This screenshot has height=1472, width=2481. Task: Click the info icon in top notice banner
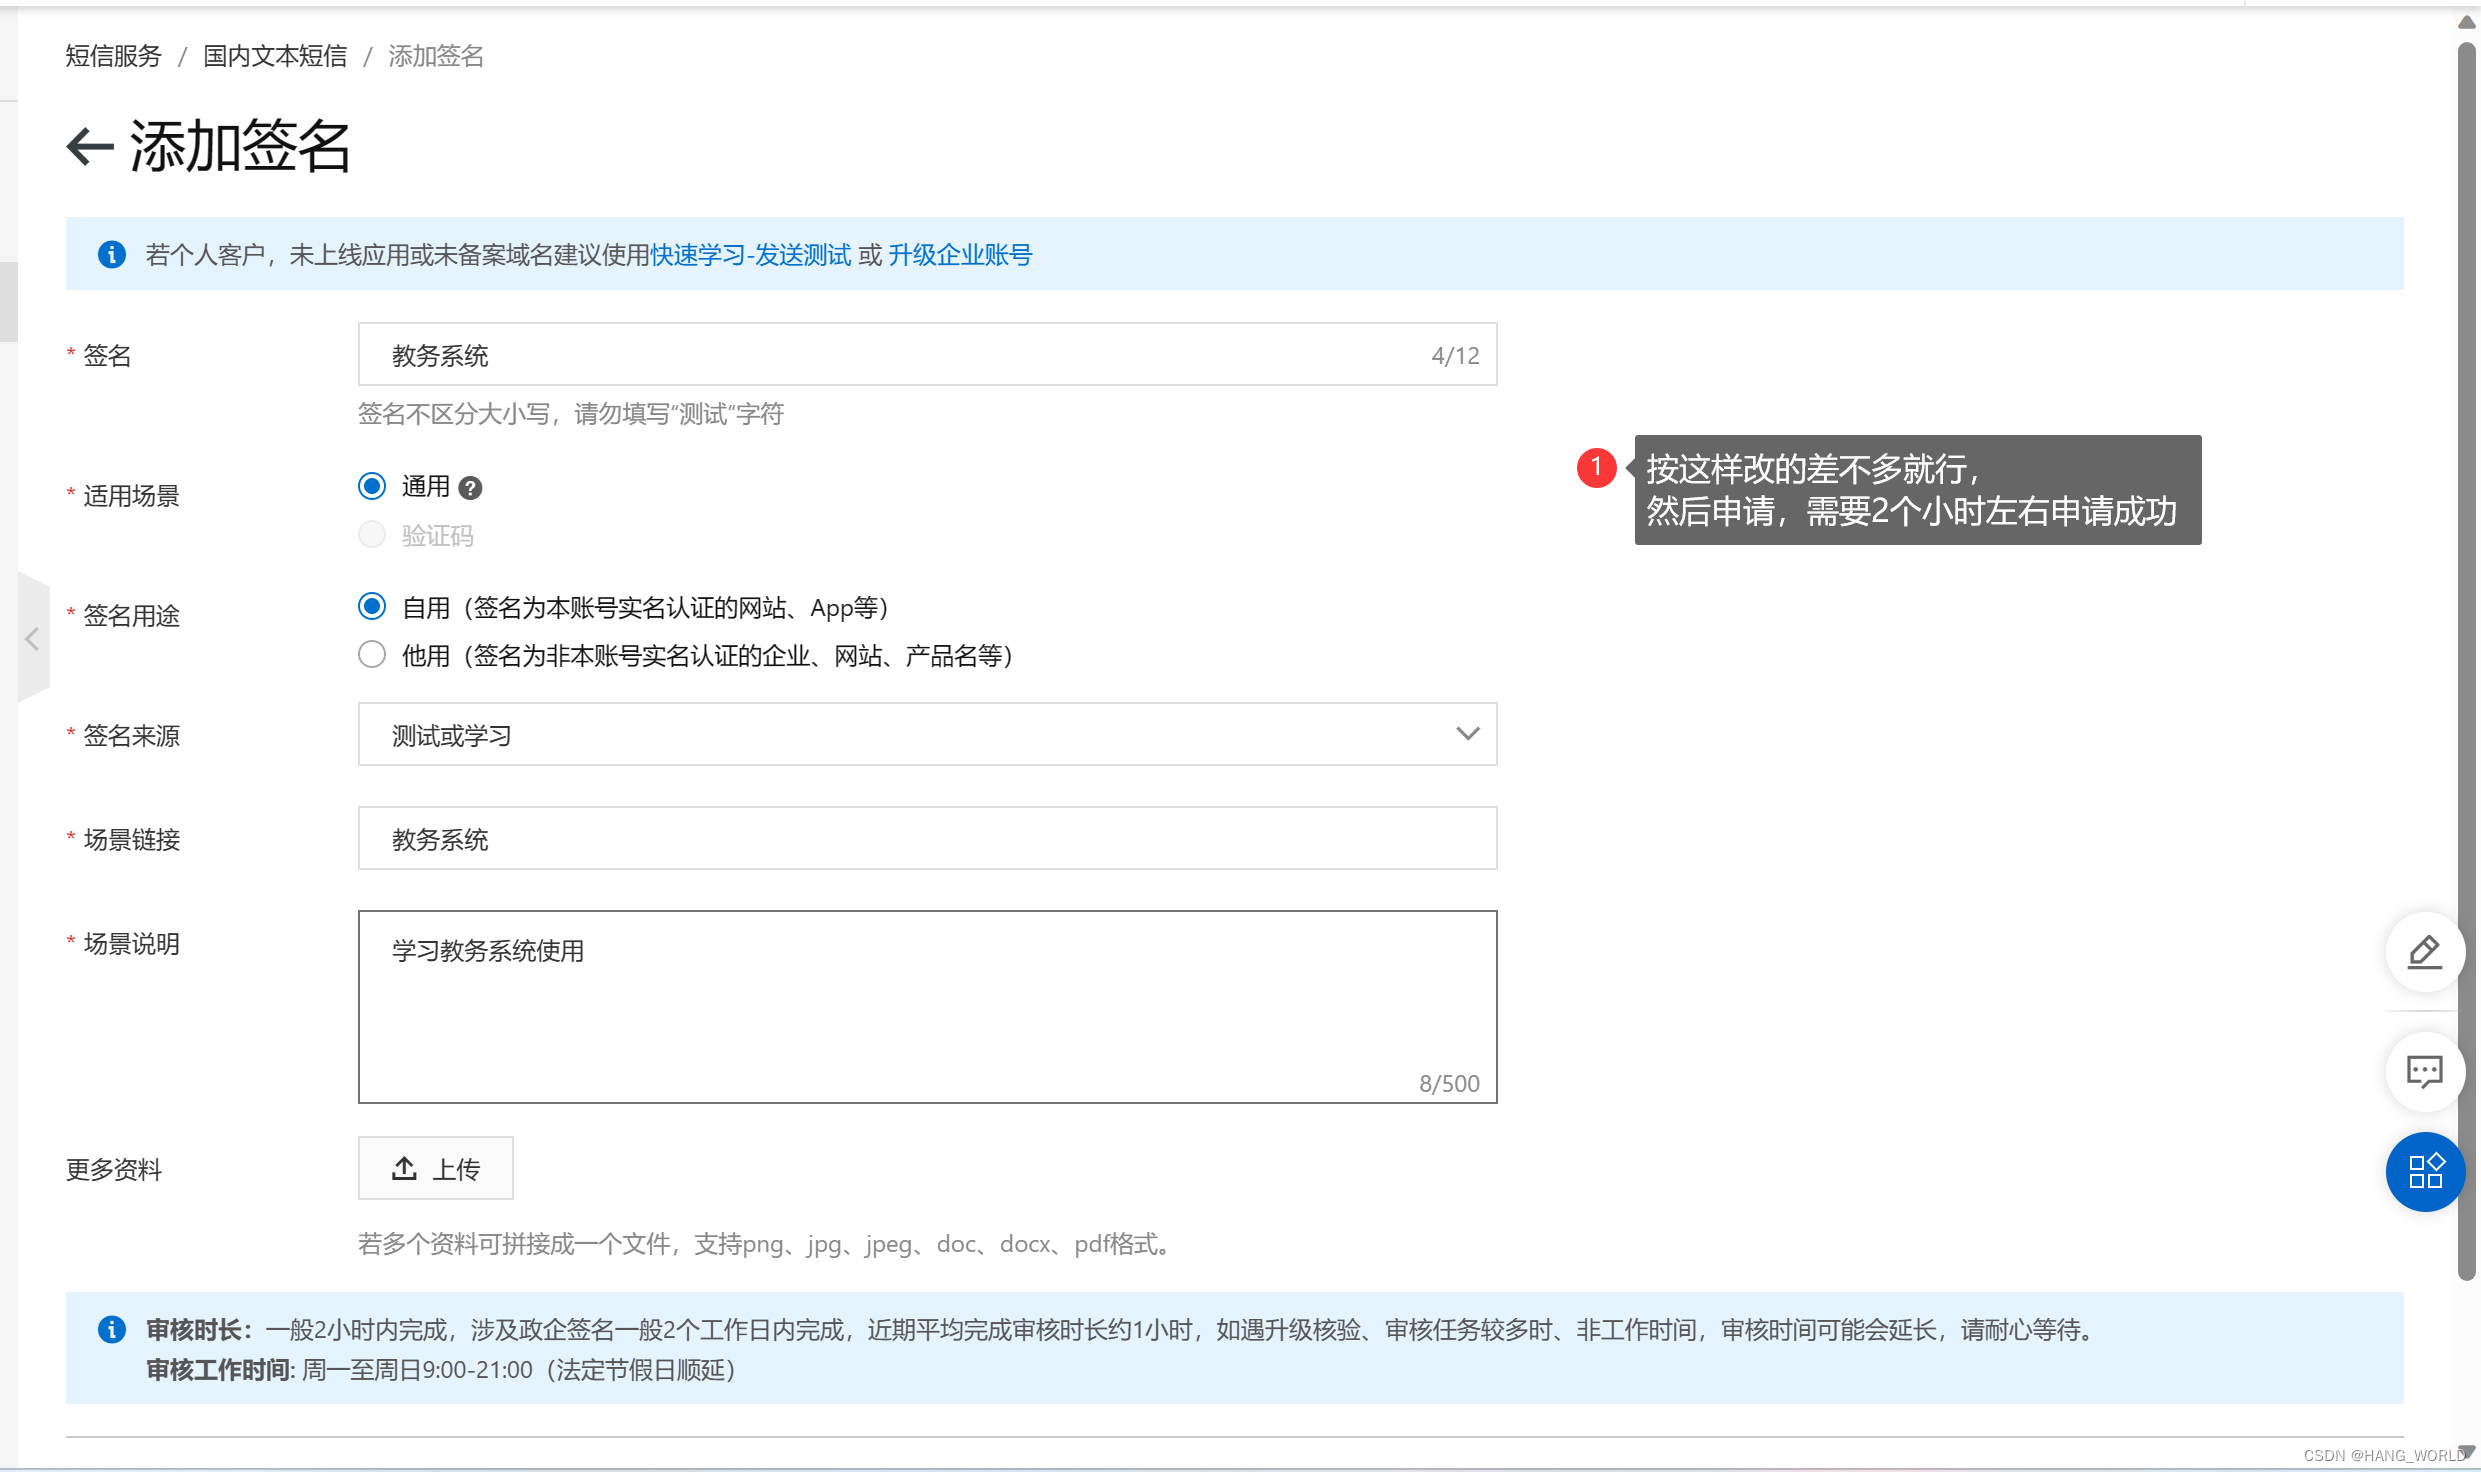(x=112, y=255)
